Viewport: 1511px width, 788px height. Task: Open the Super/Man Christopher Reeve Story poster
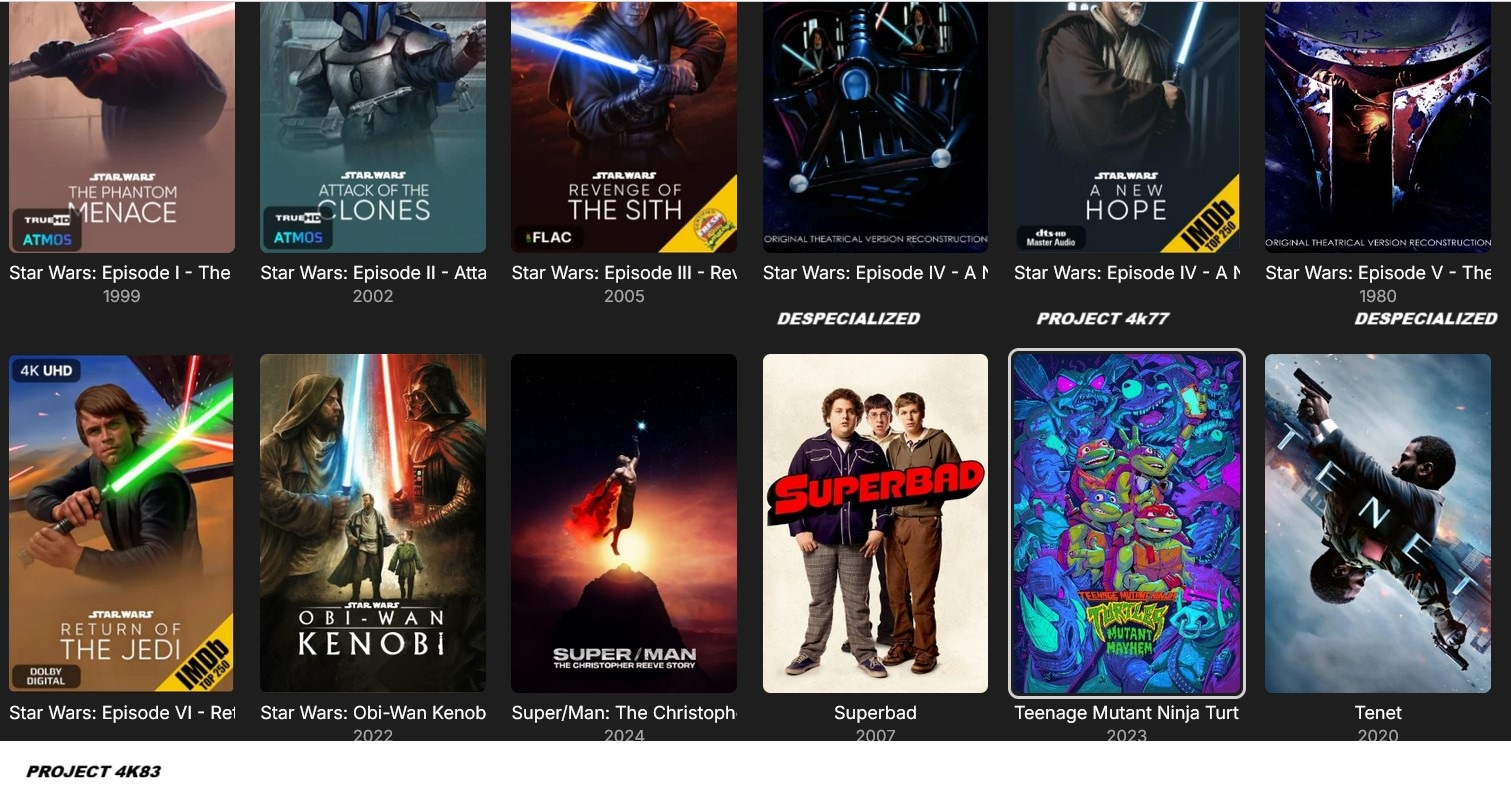[x=624, y=523]
